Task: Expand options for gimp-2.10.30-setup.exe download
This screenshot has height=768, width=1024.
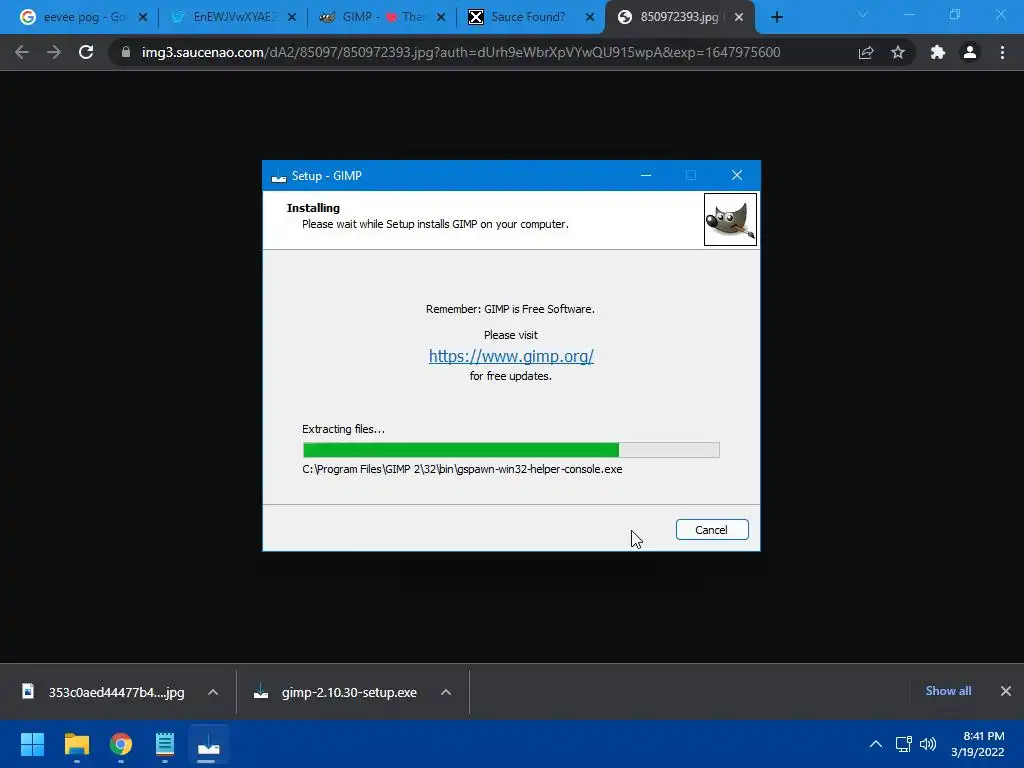Action: tap(446, 692)
